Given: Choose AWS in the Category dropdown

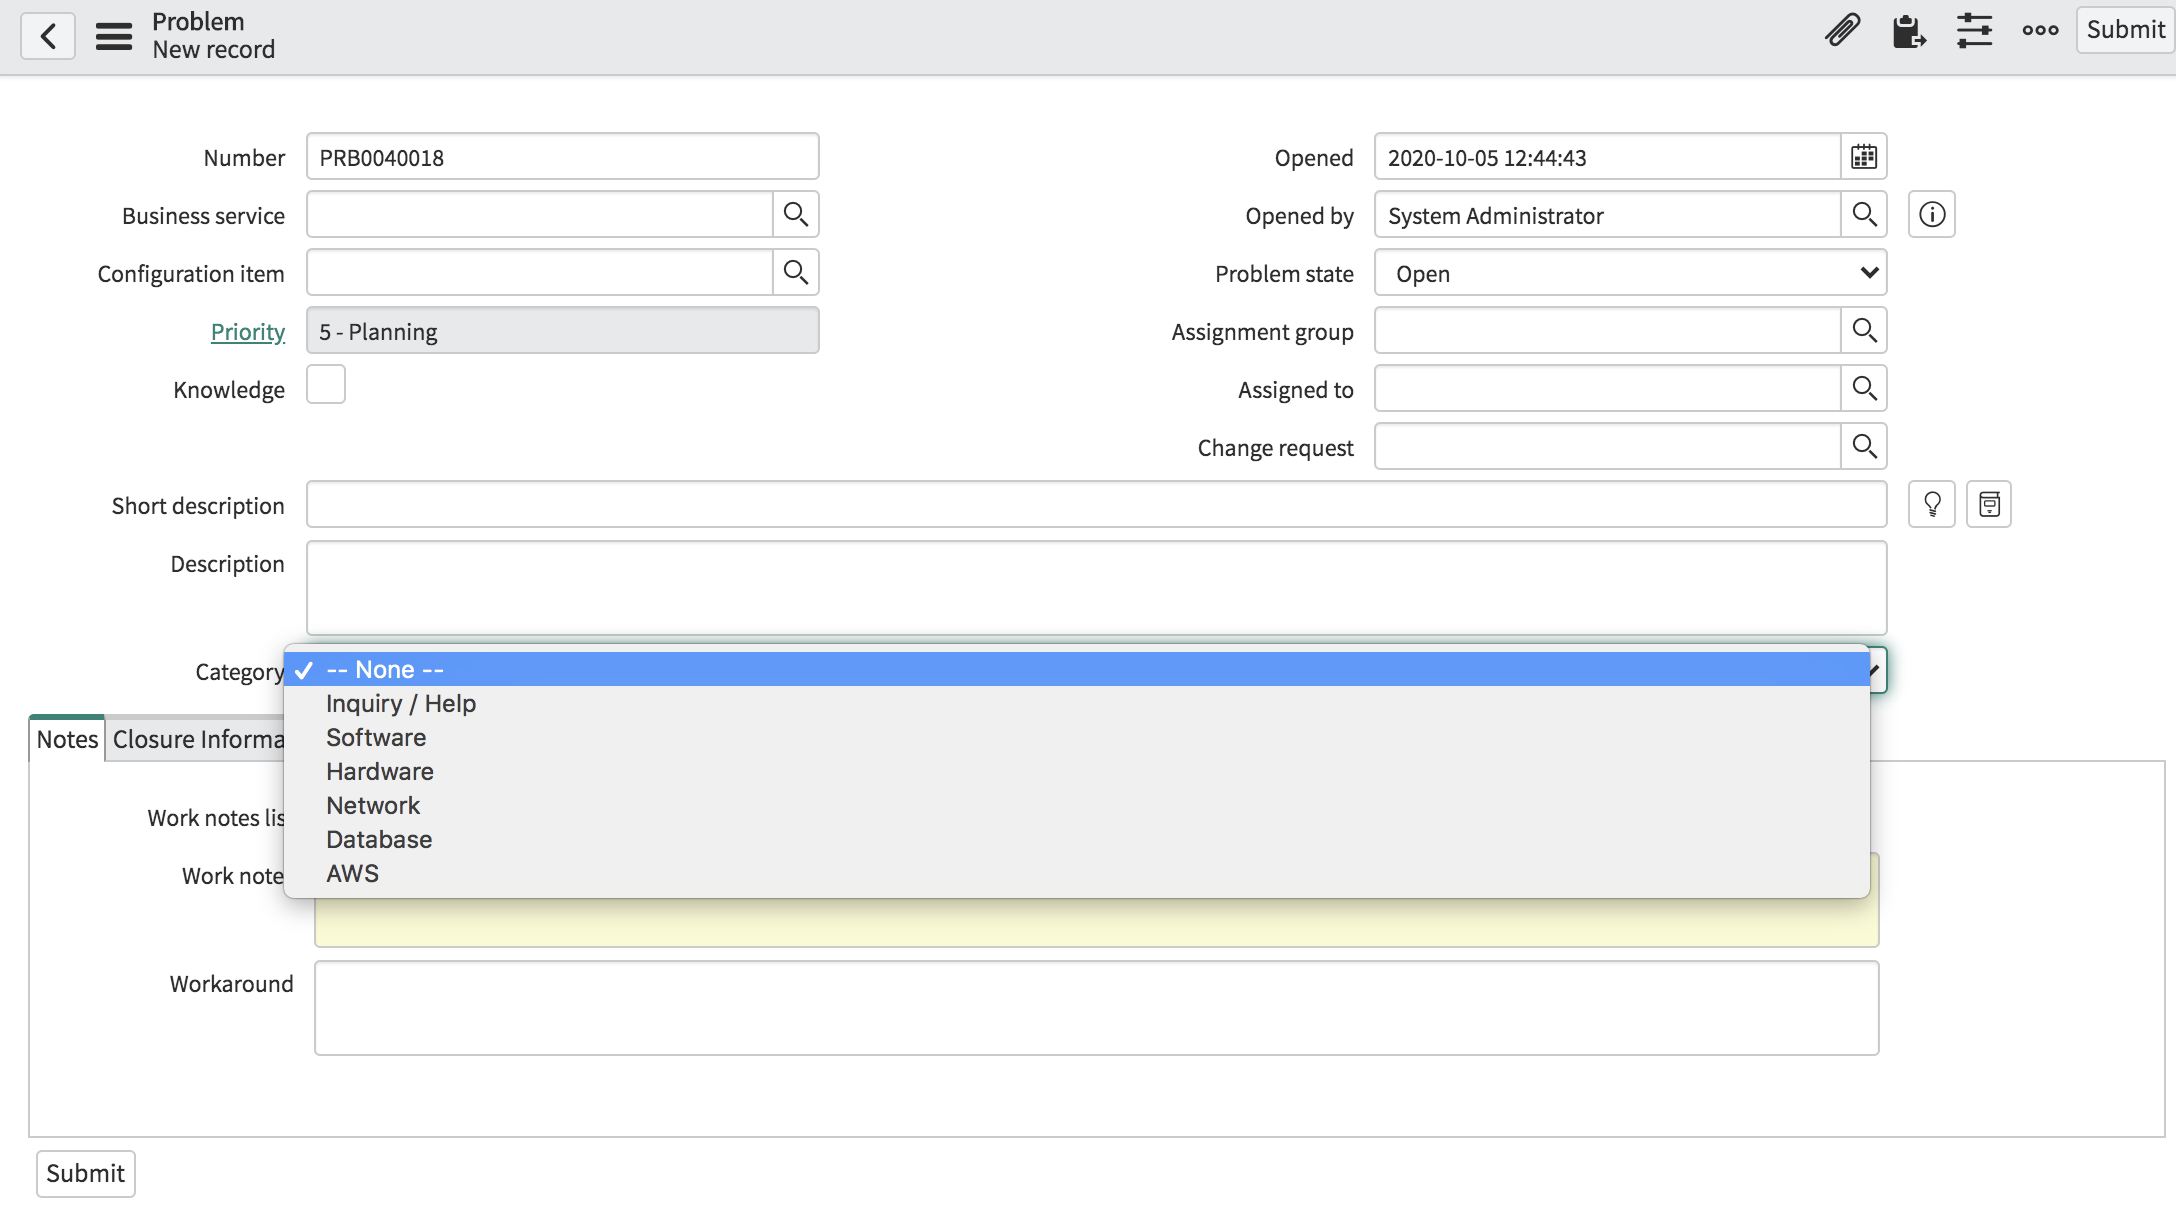Looking at the screenshot, I should (353, 874).
